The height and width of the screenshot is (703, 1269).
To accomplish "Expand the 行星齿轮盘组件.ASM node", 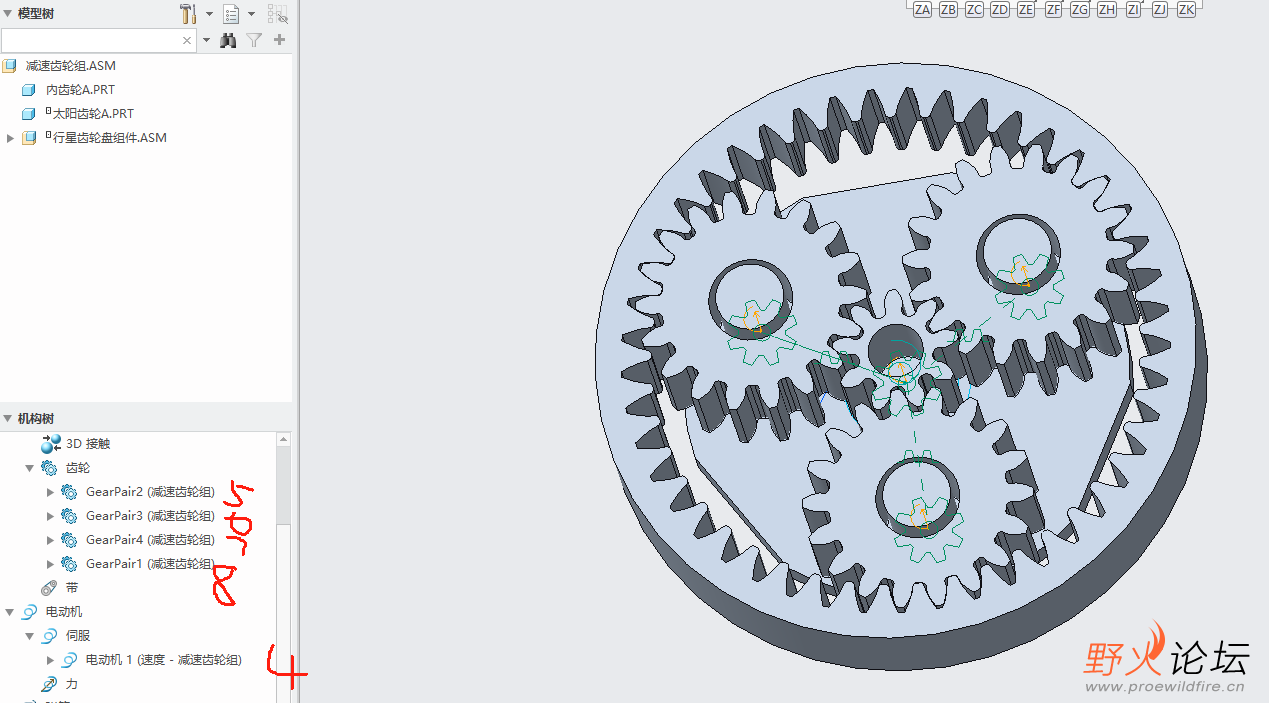I will point(10,138).
